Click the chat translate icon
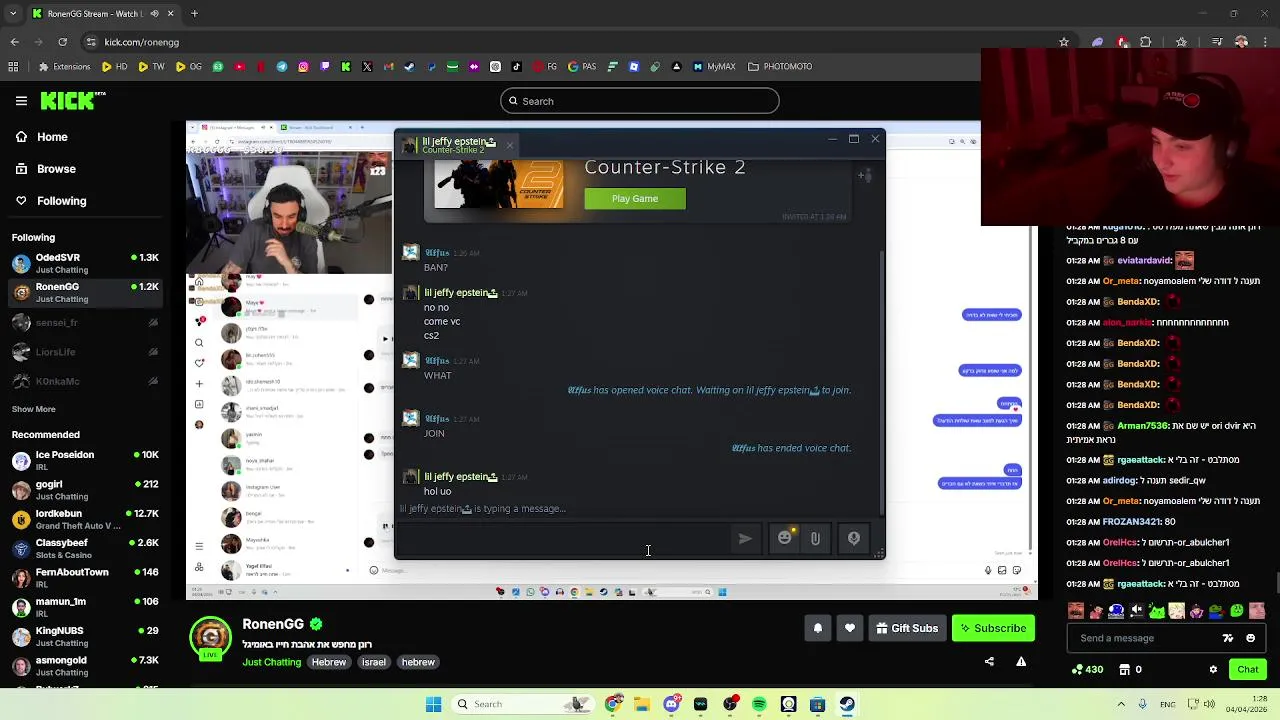Viewport: 1280px width, 720px height. [1228, 638]
